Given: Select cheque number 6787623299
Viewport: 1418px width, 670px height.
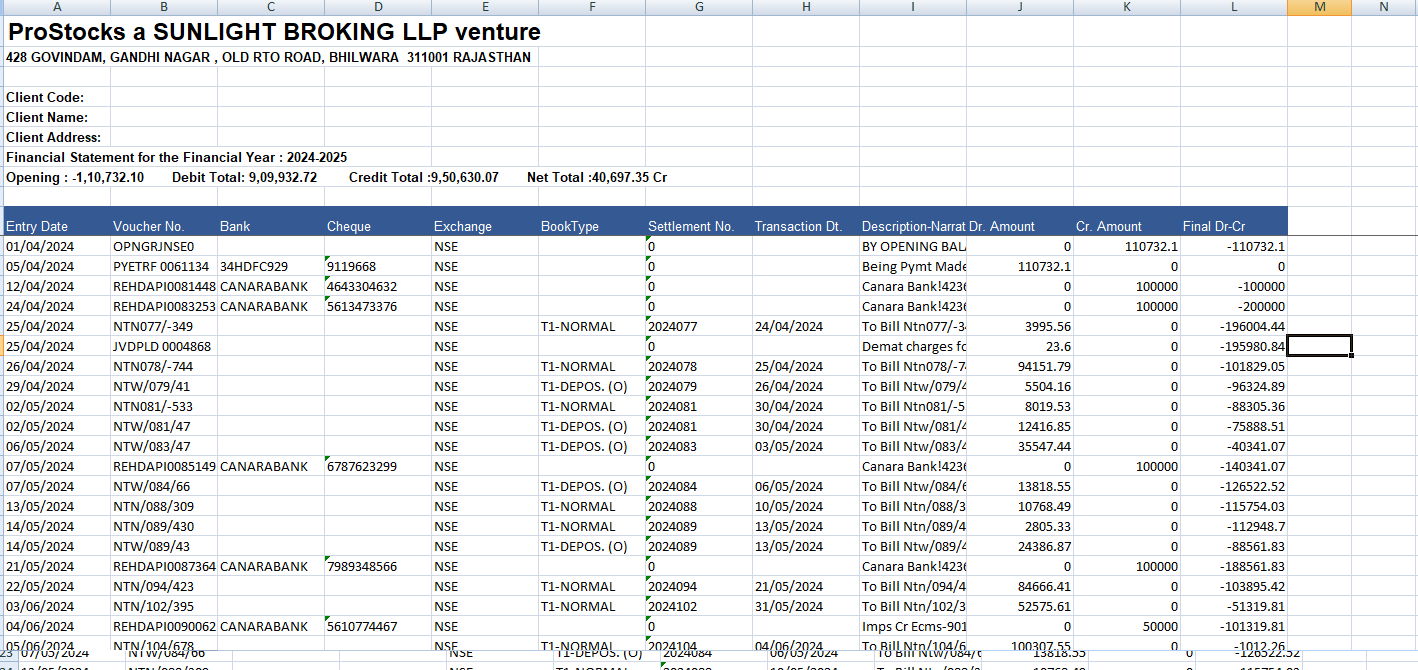Looking at the screenshot, I should (x=378, y=466).
